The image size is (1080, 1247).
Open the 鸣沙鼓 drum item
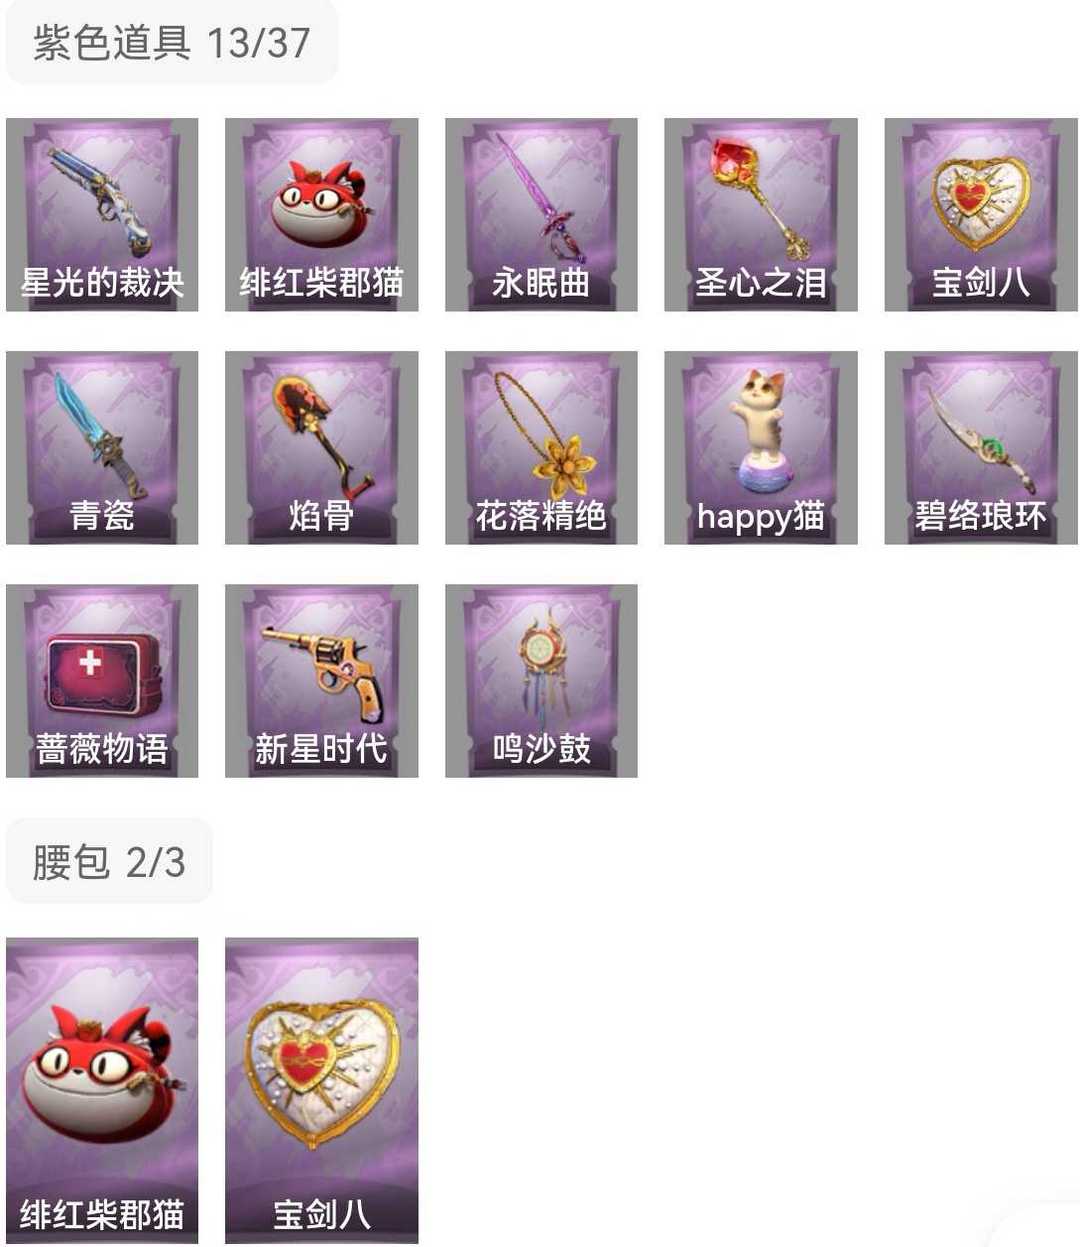point(541,681)
